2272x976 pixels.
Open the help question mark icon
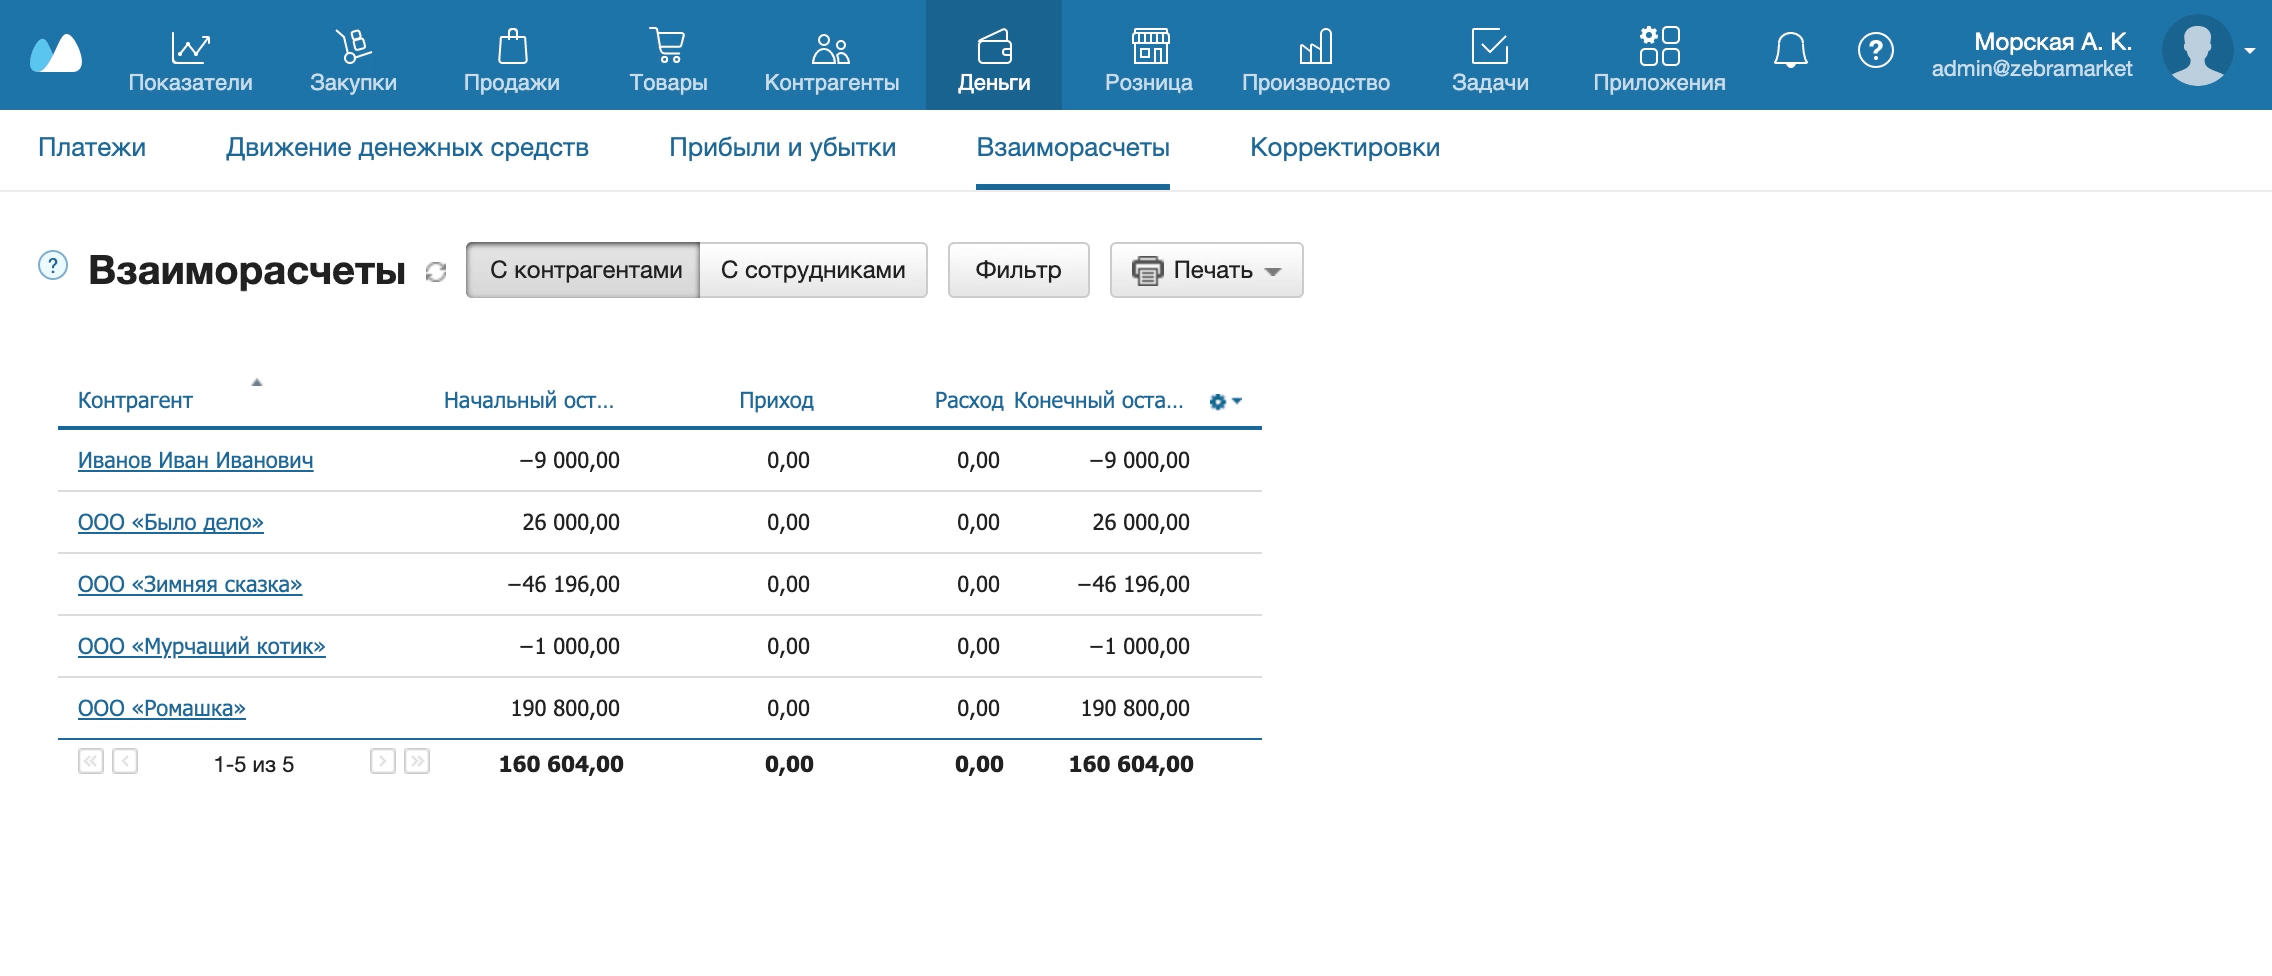[1877, 50]
